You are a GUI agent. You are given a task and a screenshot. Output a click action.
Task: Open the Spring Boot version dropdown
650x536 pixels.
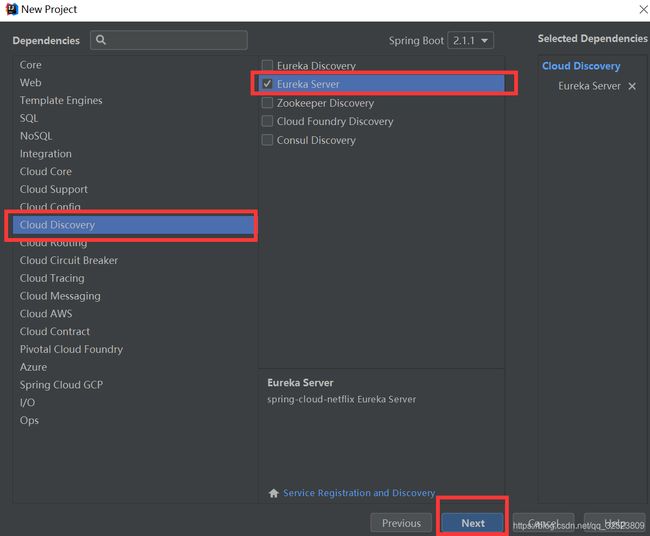(x=471, y=41)
